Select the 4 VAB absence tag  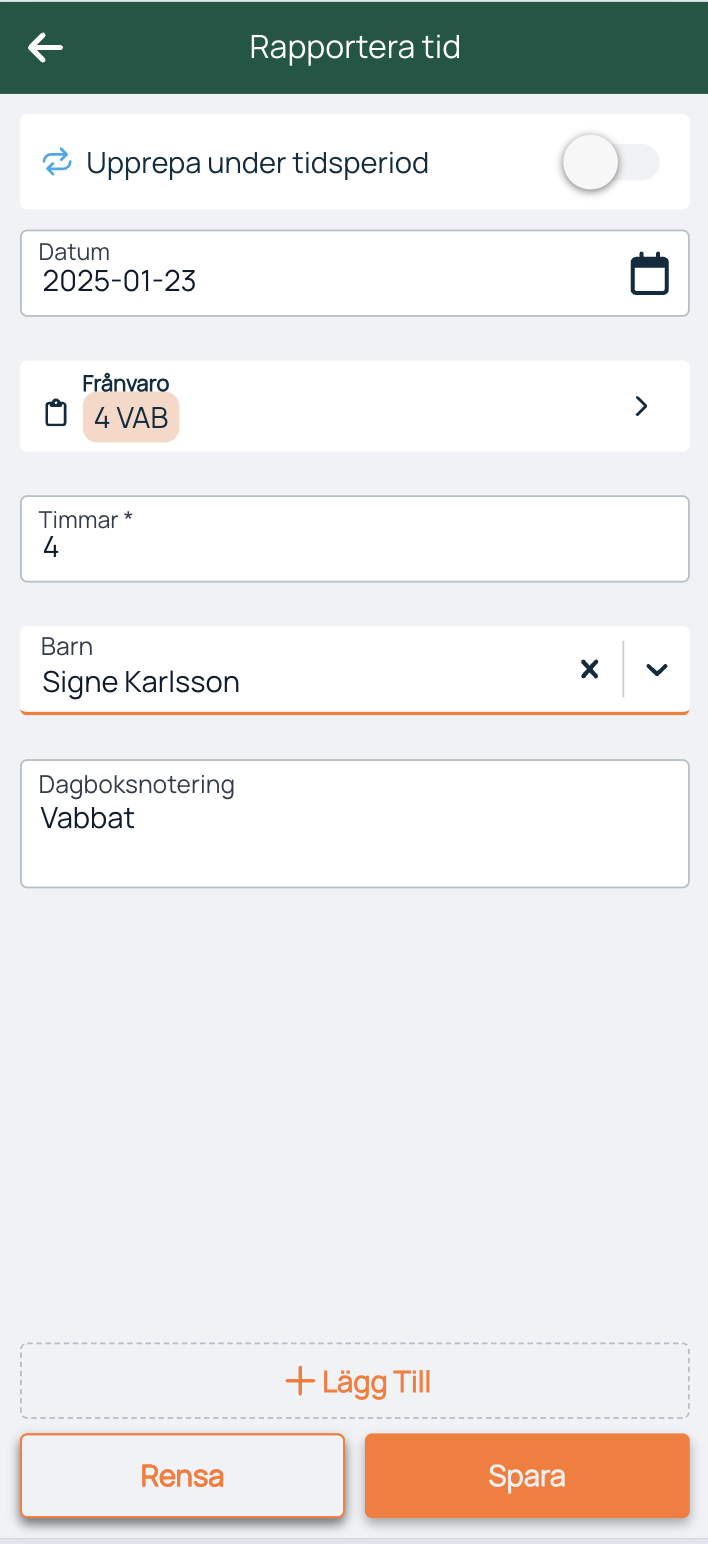[131, 417]
